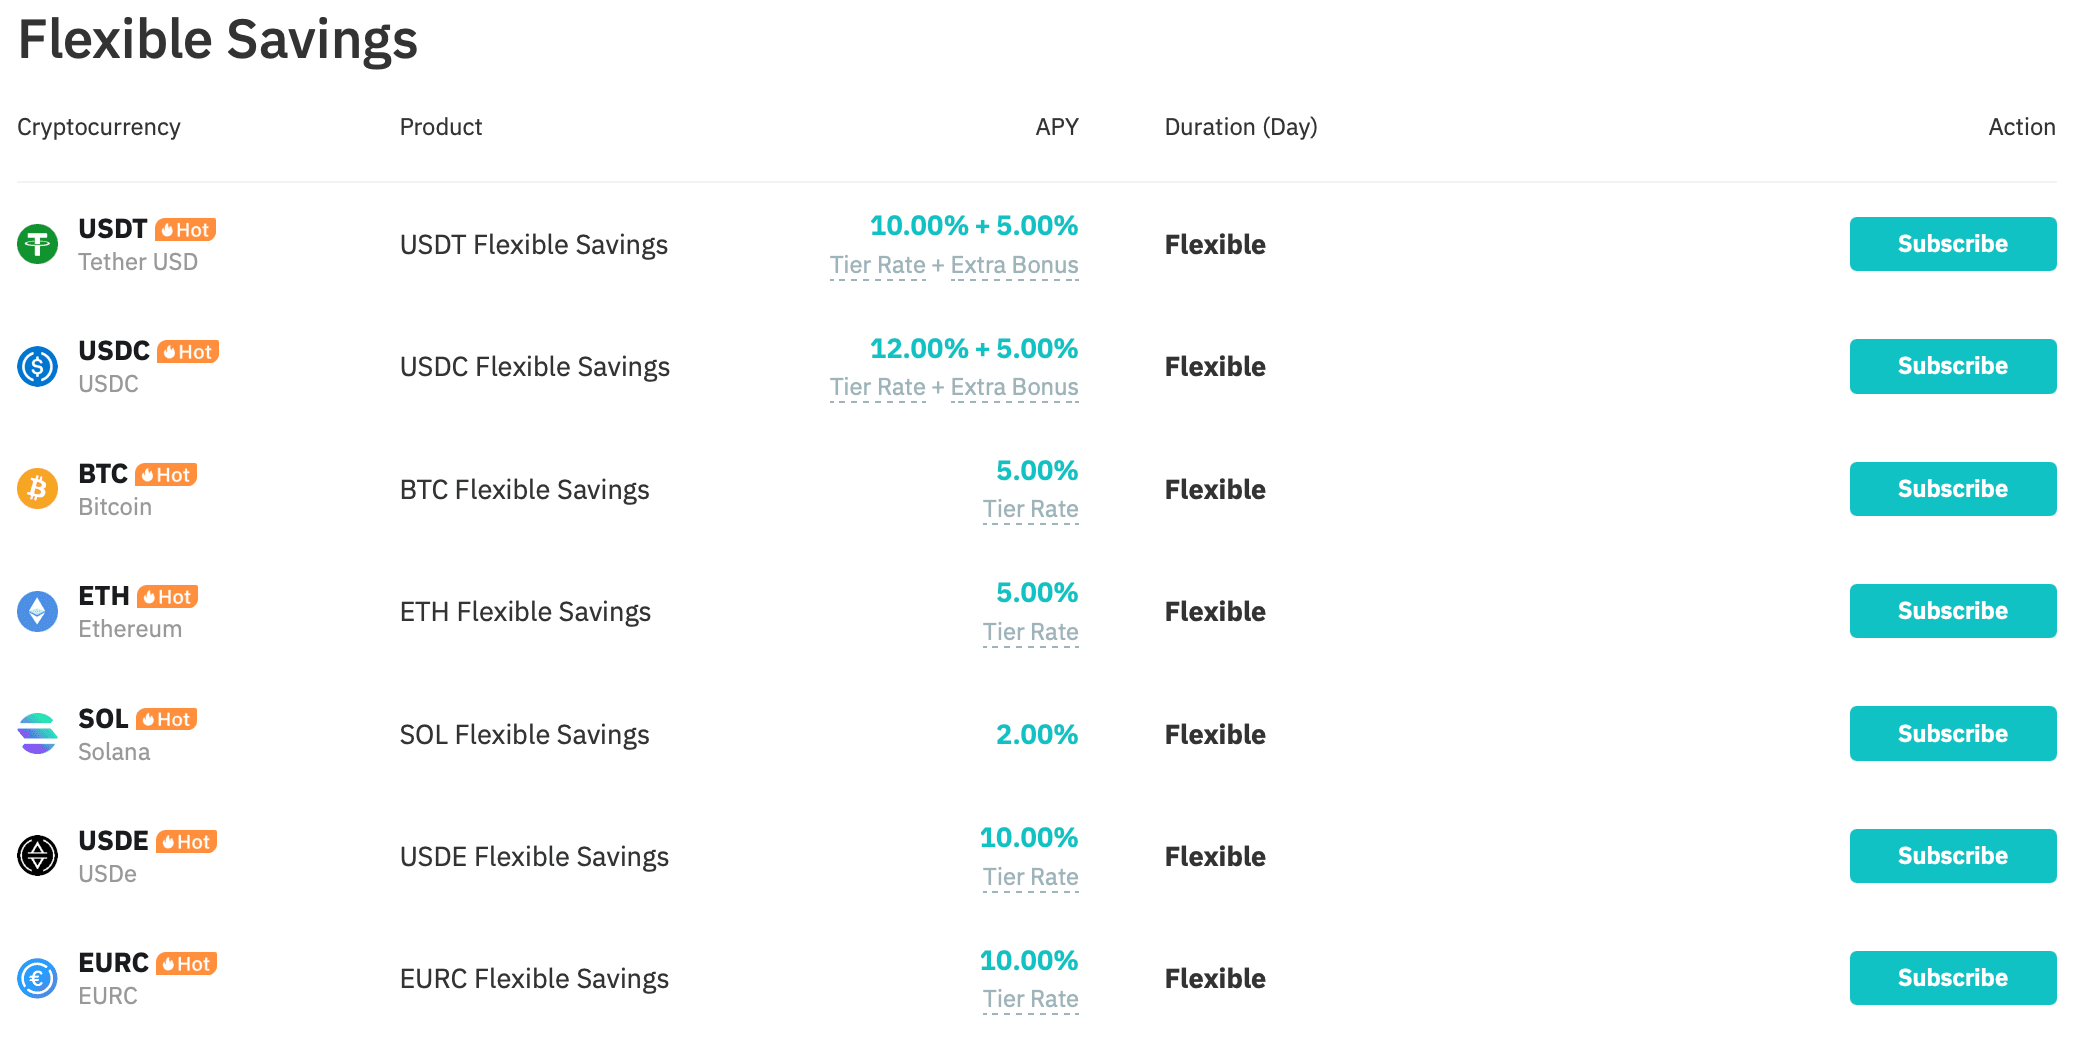Subscribe to BTC Flexible Savings
This screenshot has height=1038, width=2078.
(1952, 489)
